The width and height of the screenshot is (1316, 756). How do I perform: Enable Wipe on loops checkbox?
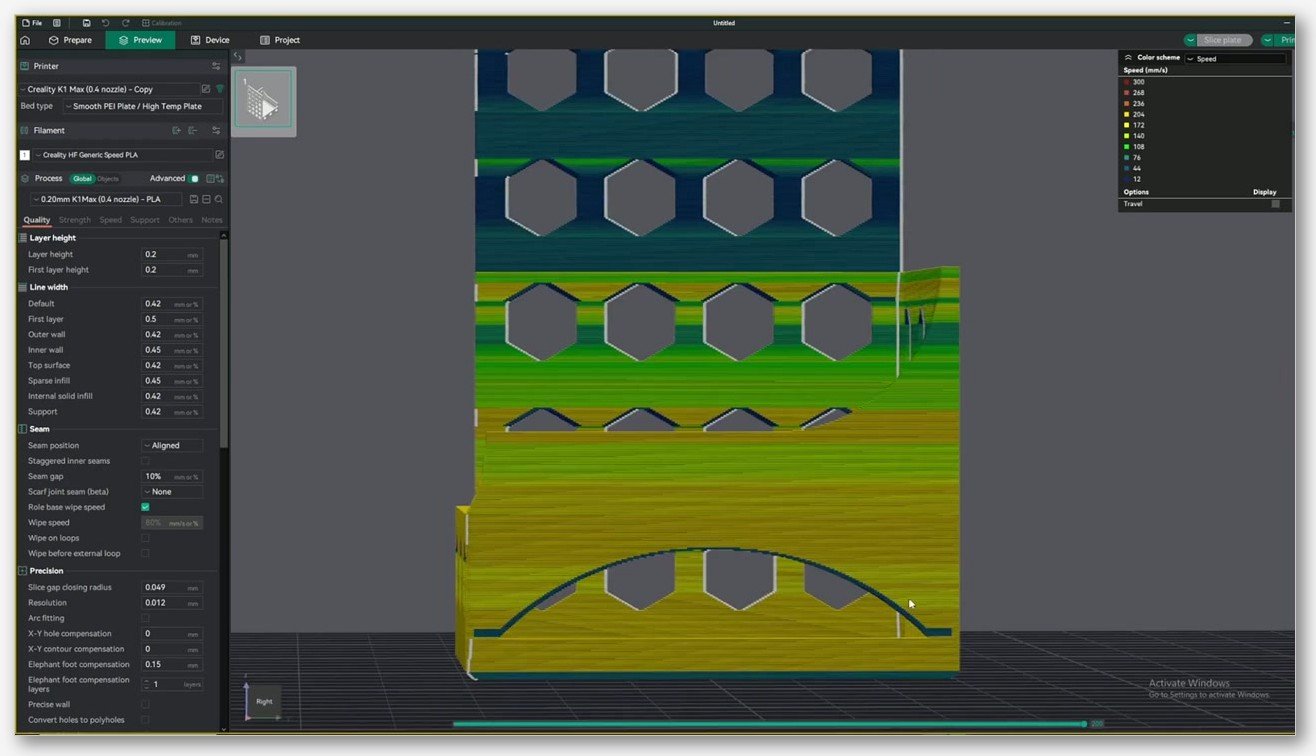tap(145, 538)
